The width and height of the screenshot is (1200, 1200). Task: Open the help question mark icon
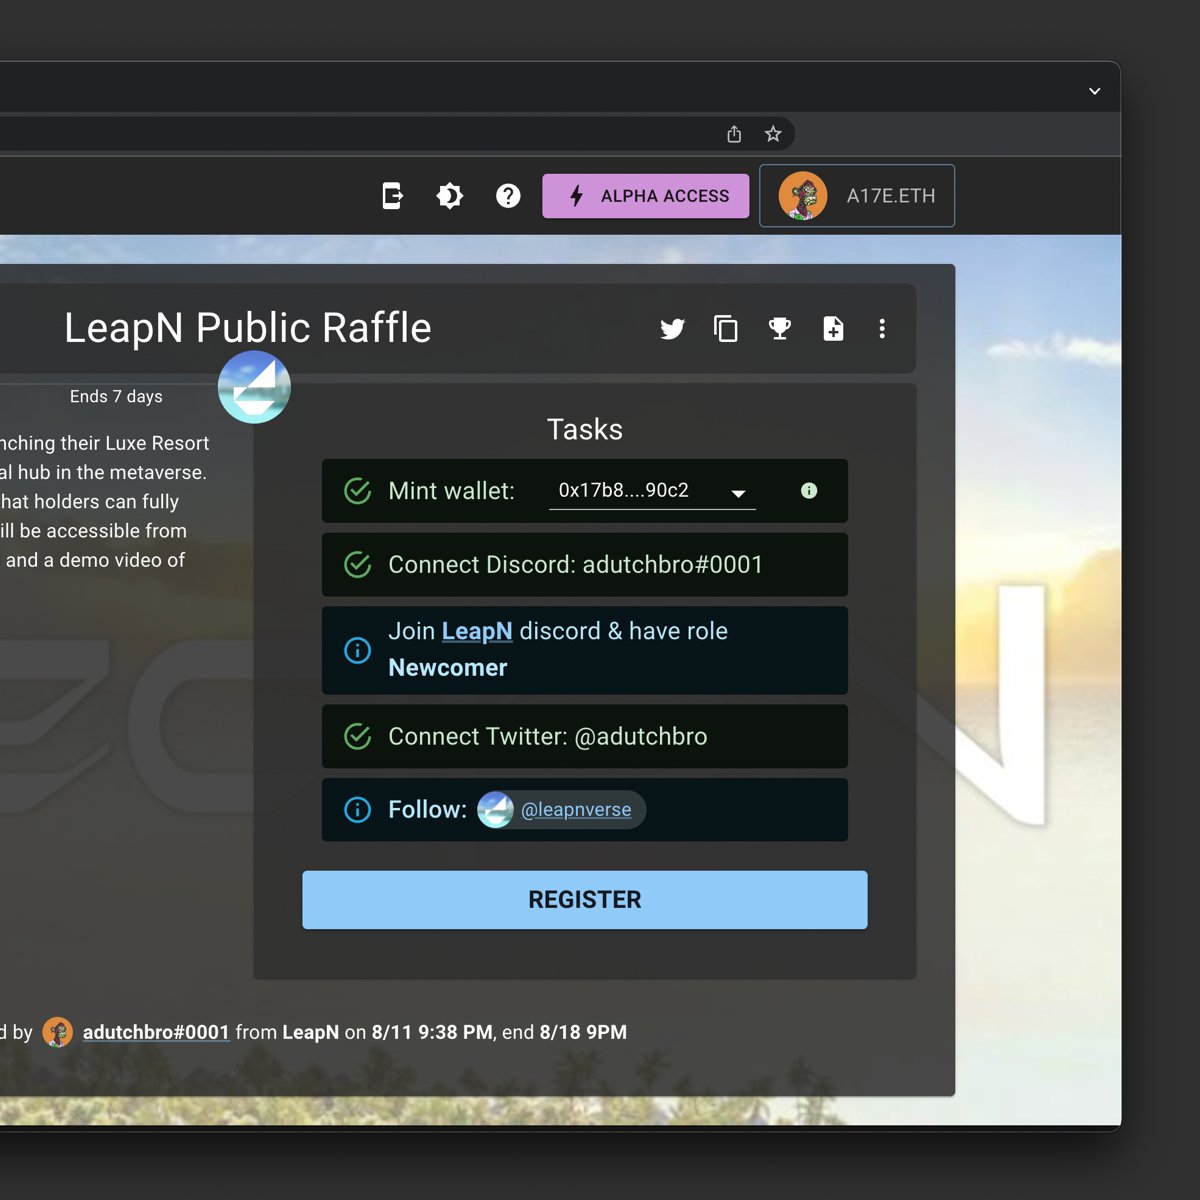pyautogui.click(x=508, y=196)
